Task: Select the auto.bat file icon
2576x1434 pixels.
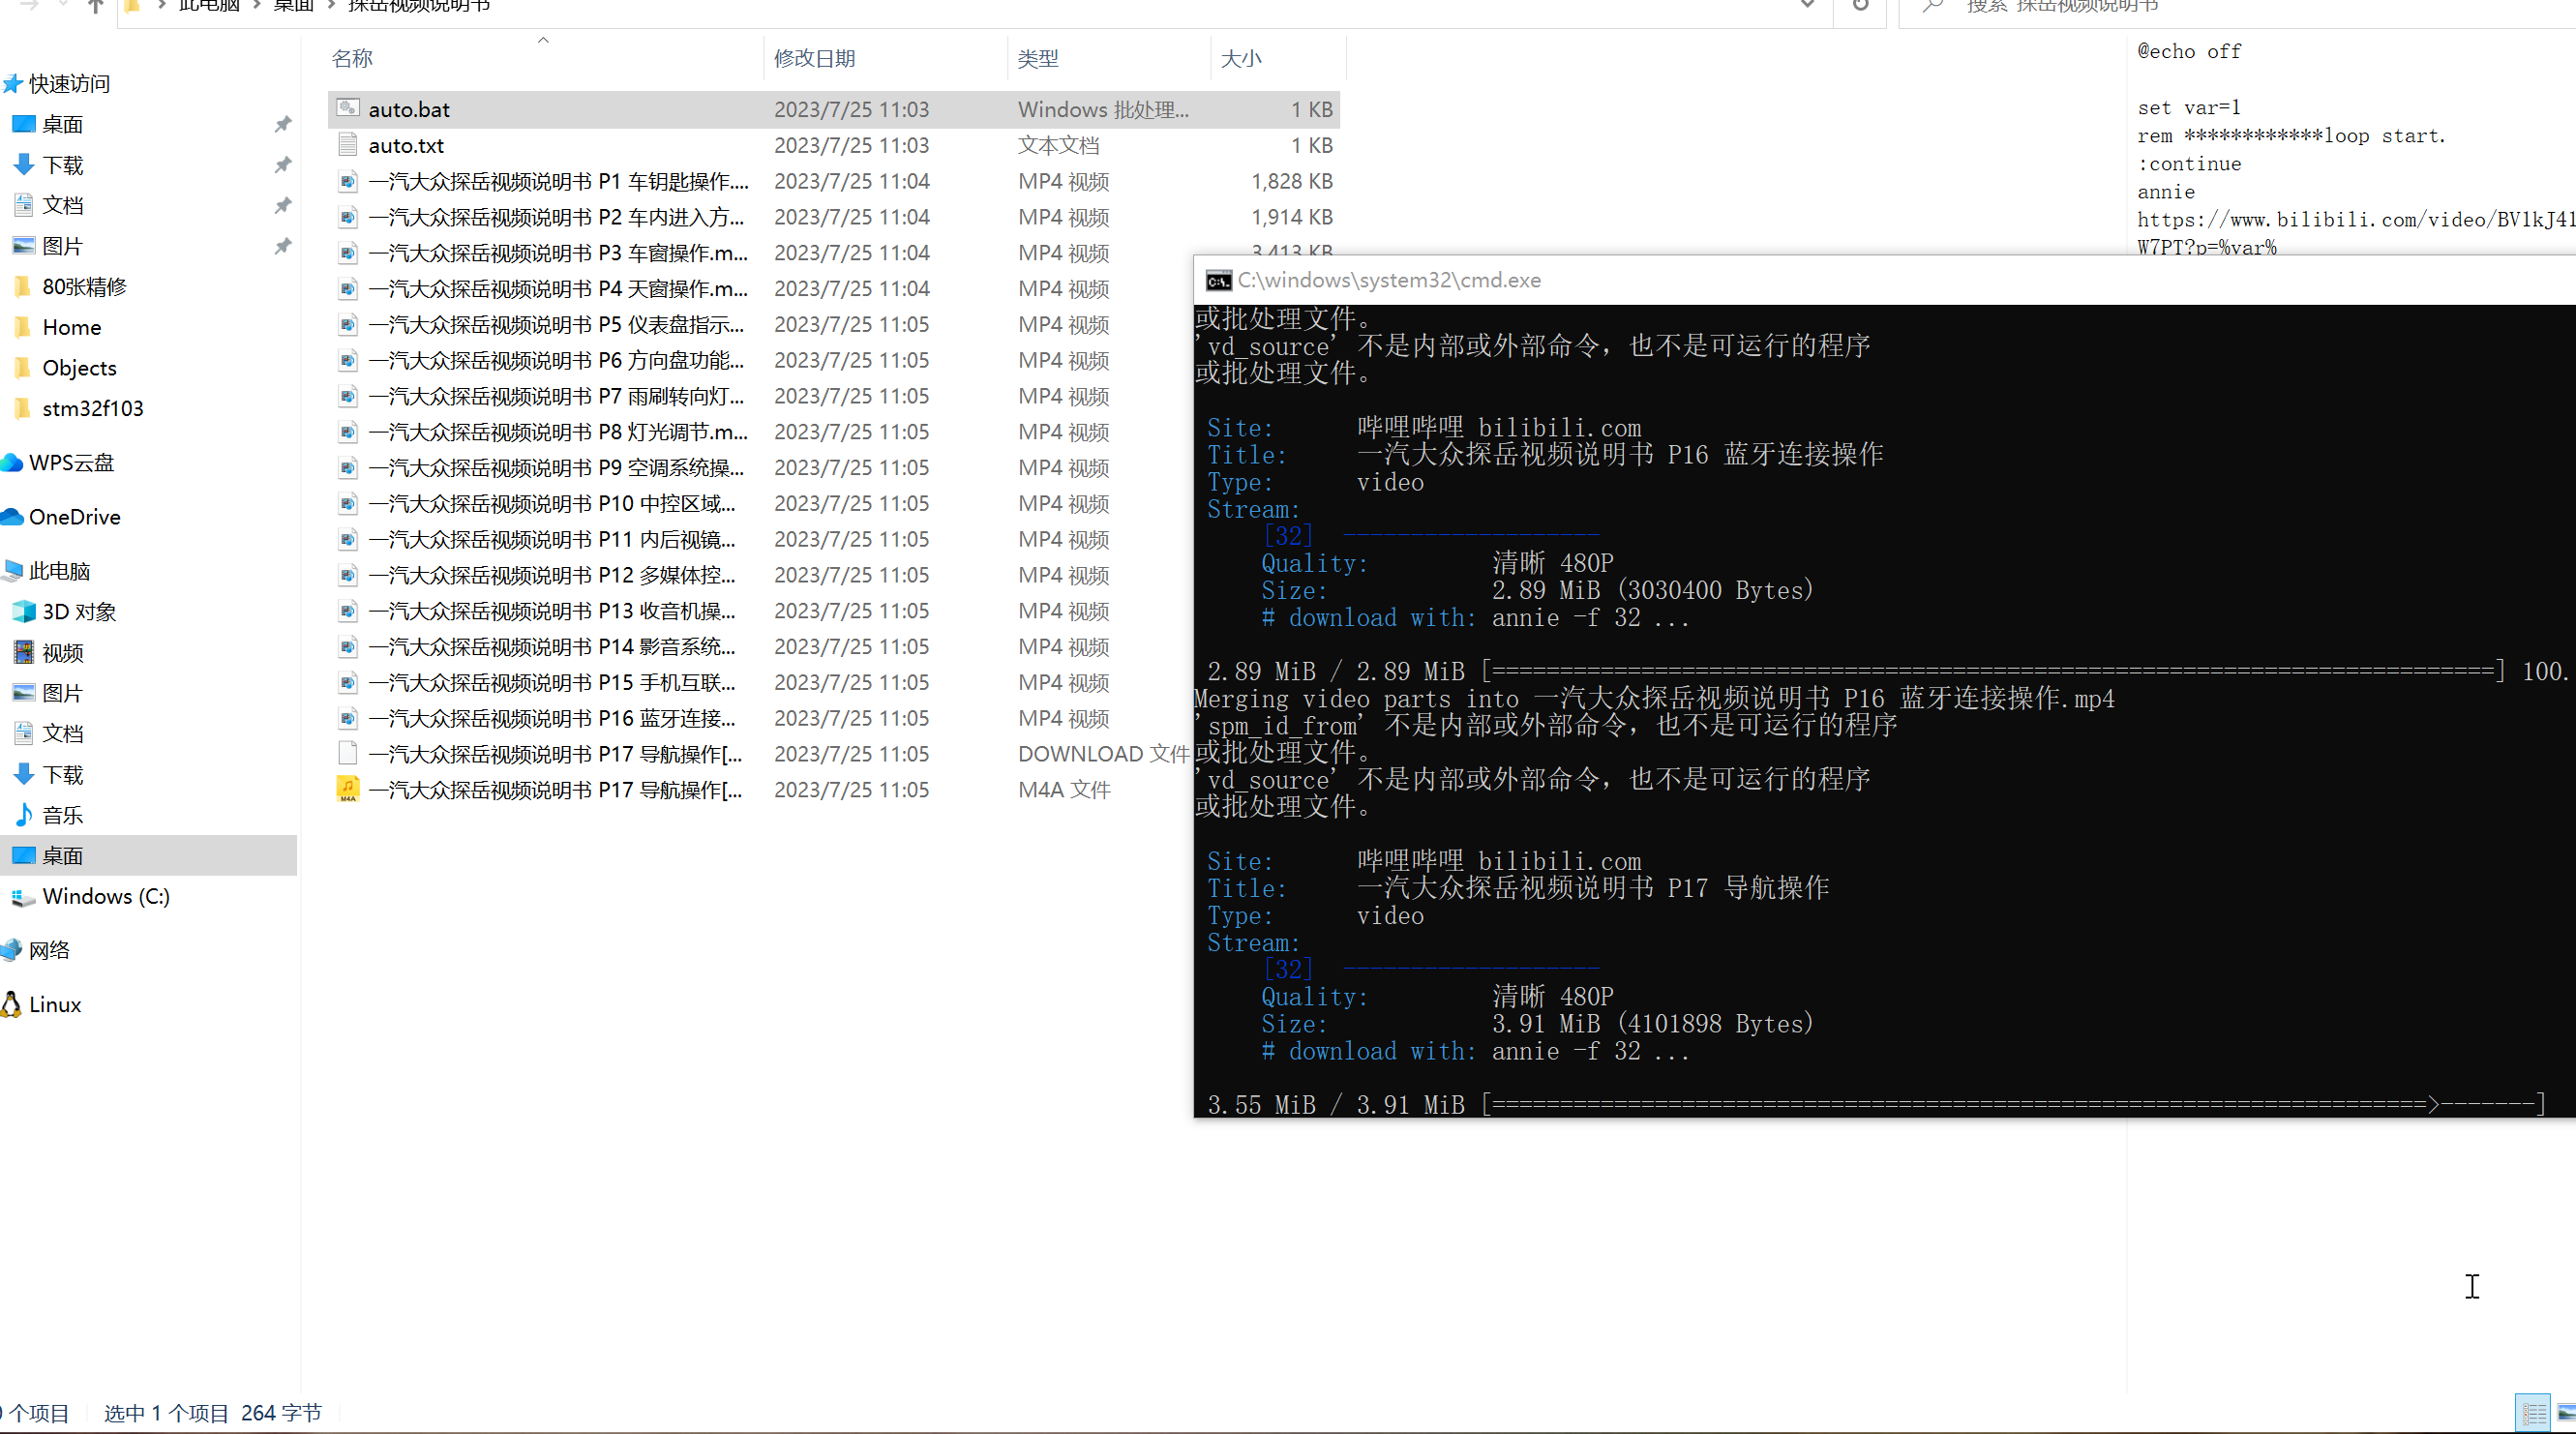Action: pyautogui.click(x=347, y=108)
